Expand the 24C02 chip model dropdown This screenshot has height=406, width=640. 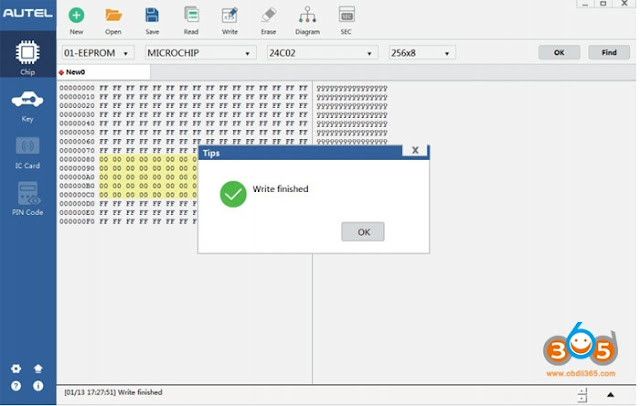[322, 53]
